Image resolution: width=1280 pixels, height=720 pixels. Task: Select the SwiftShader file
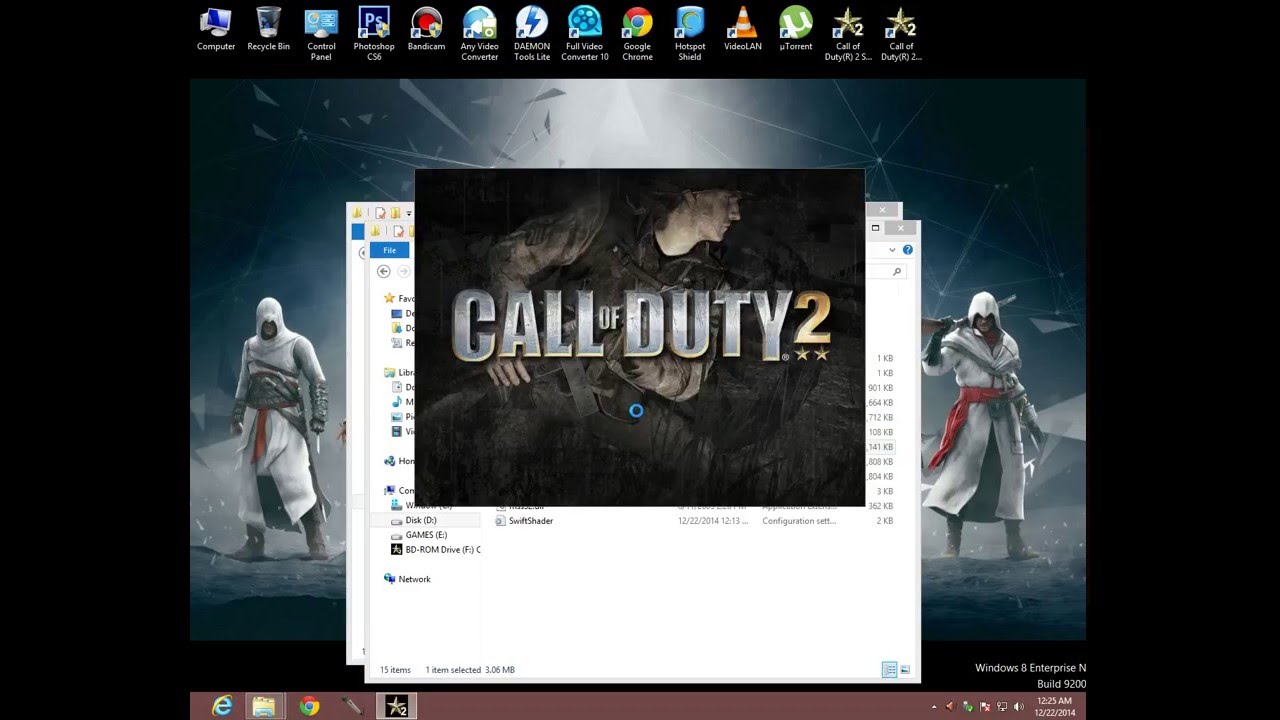tap(530, 521)
